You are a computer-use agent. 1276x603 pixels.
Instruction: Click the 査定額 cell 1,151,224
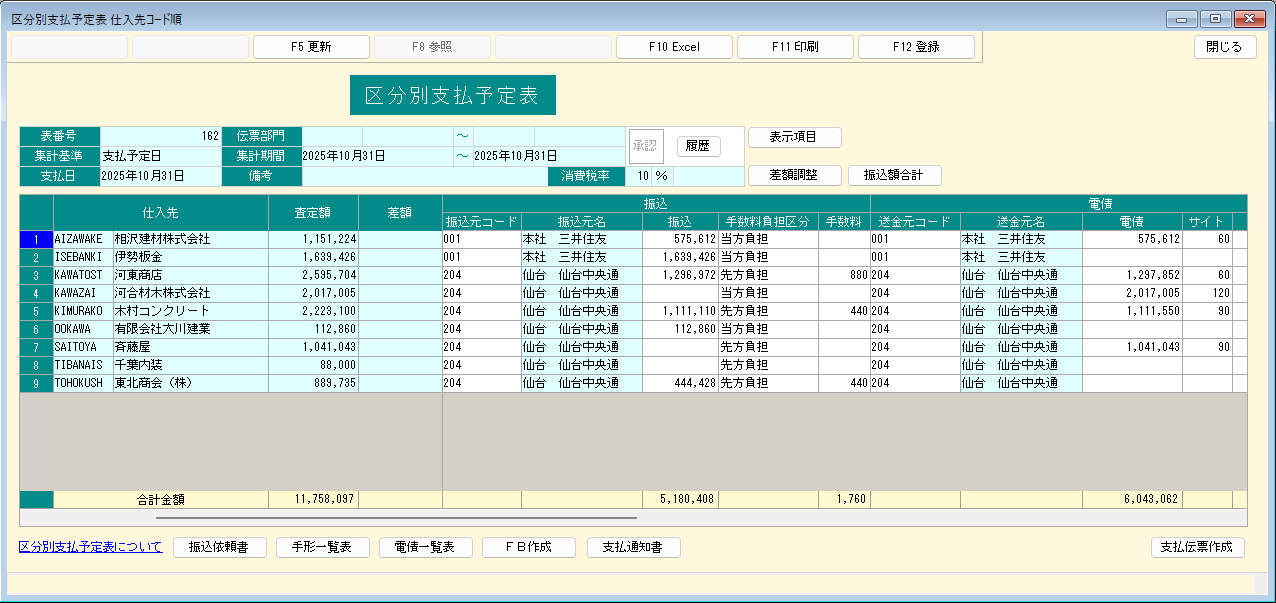[313, 240]
